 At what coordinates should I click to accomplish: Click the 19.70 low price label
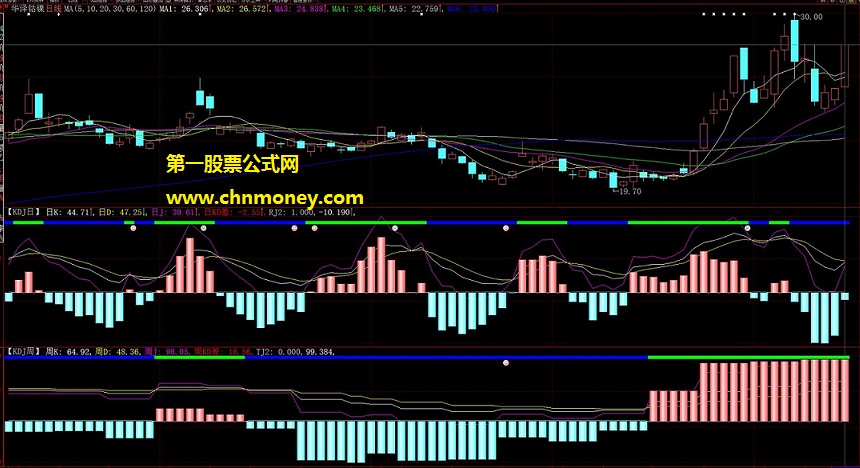point(630,191)
